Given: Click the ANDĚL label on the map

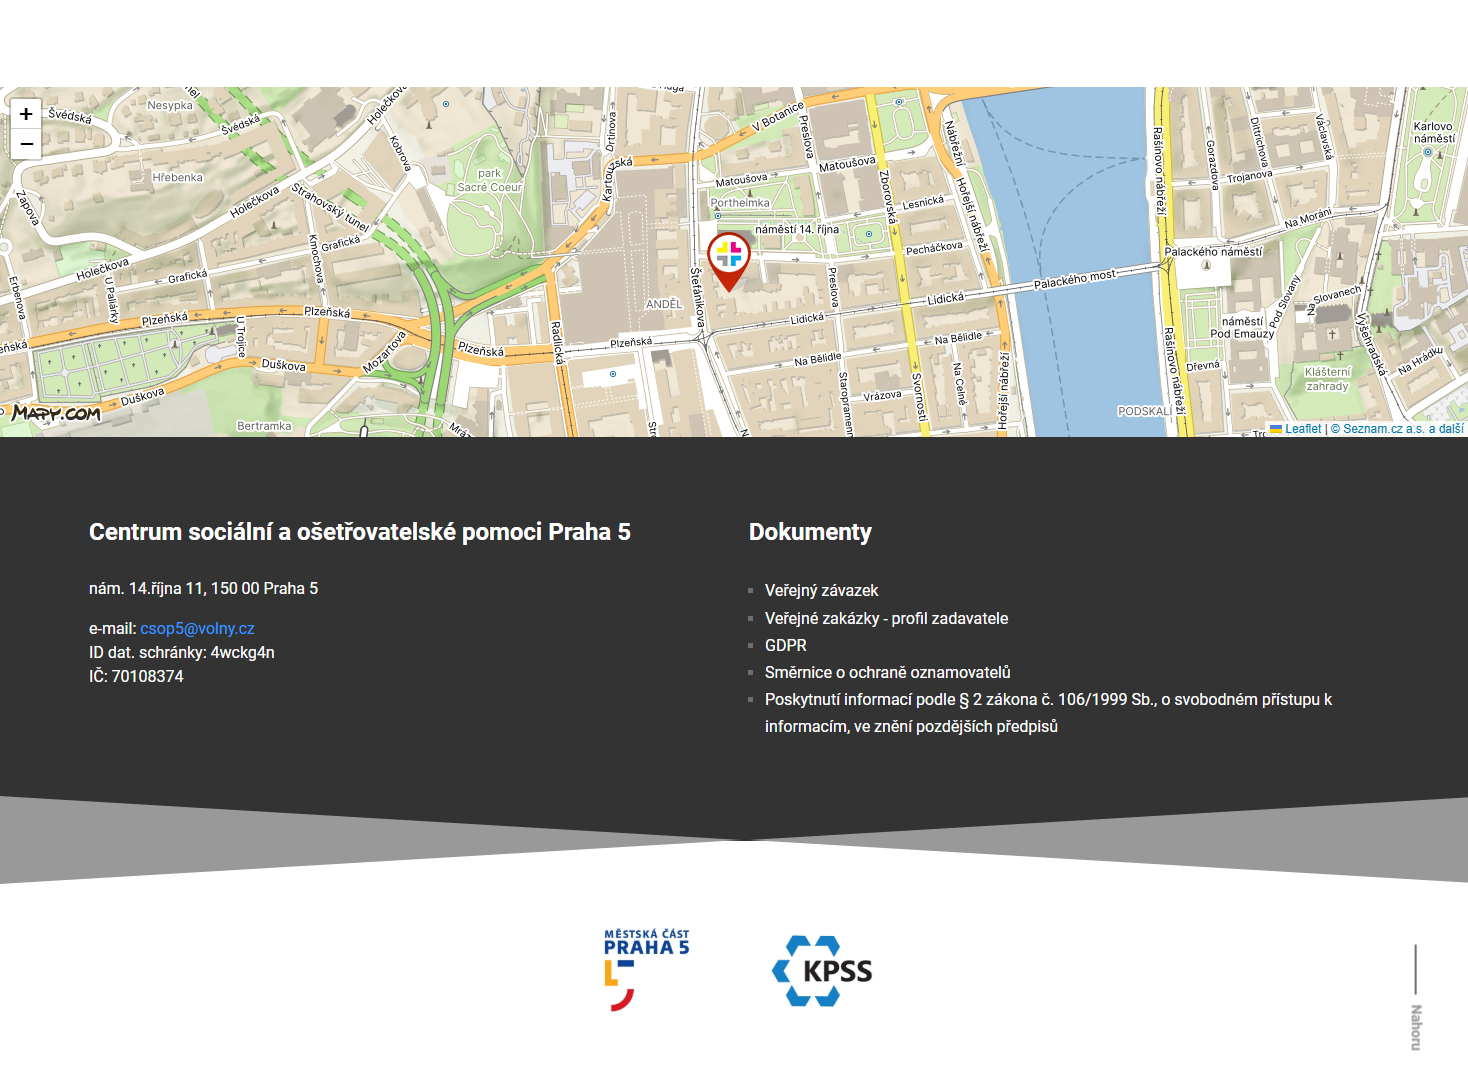Looking at the screenshot, I should click(x=663, y=304).
